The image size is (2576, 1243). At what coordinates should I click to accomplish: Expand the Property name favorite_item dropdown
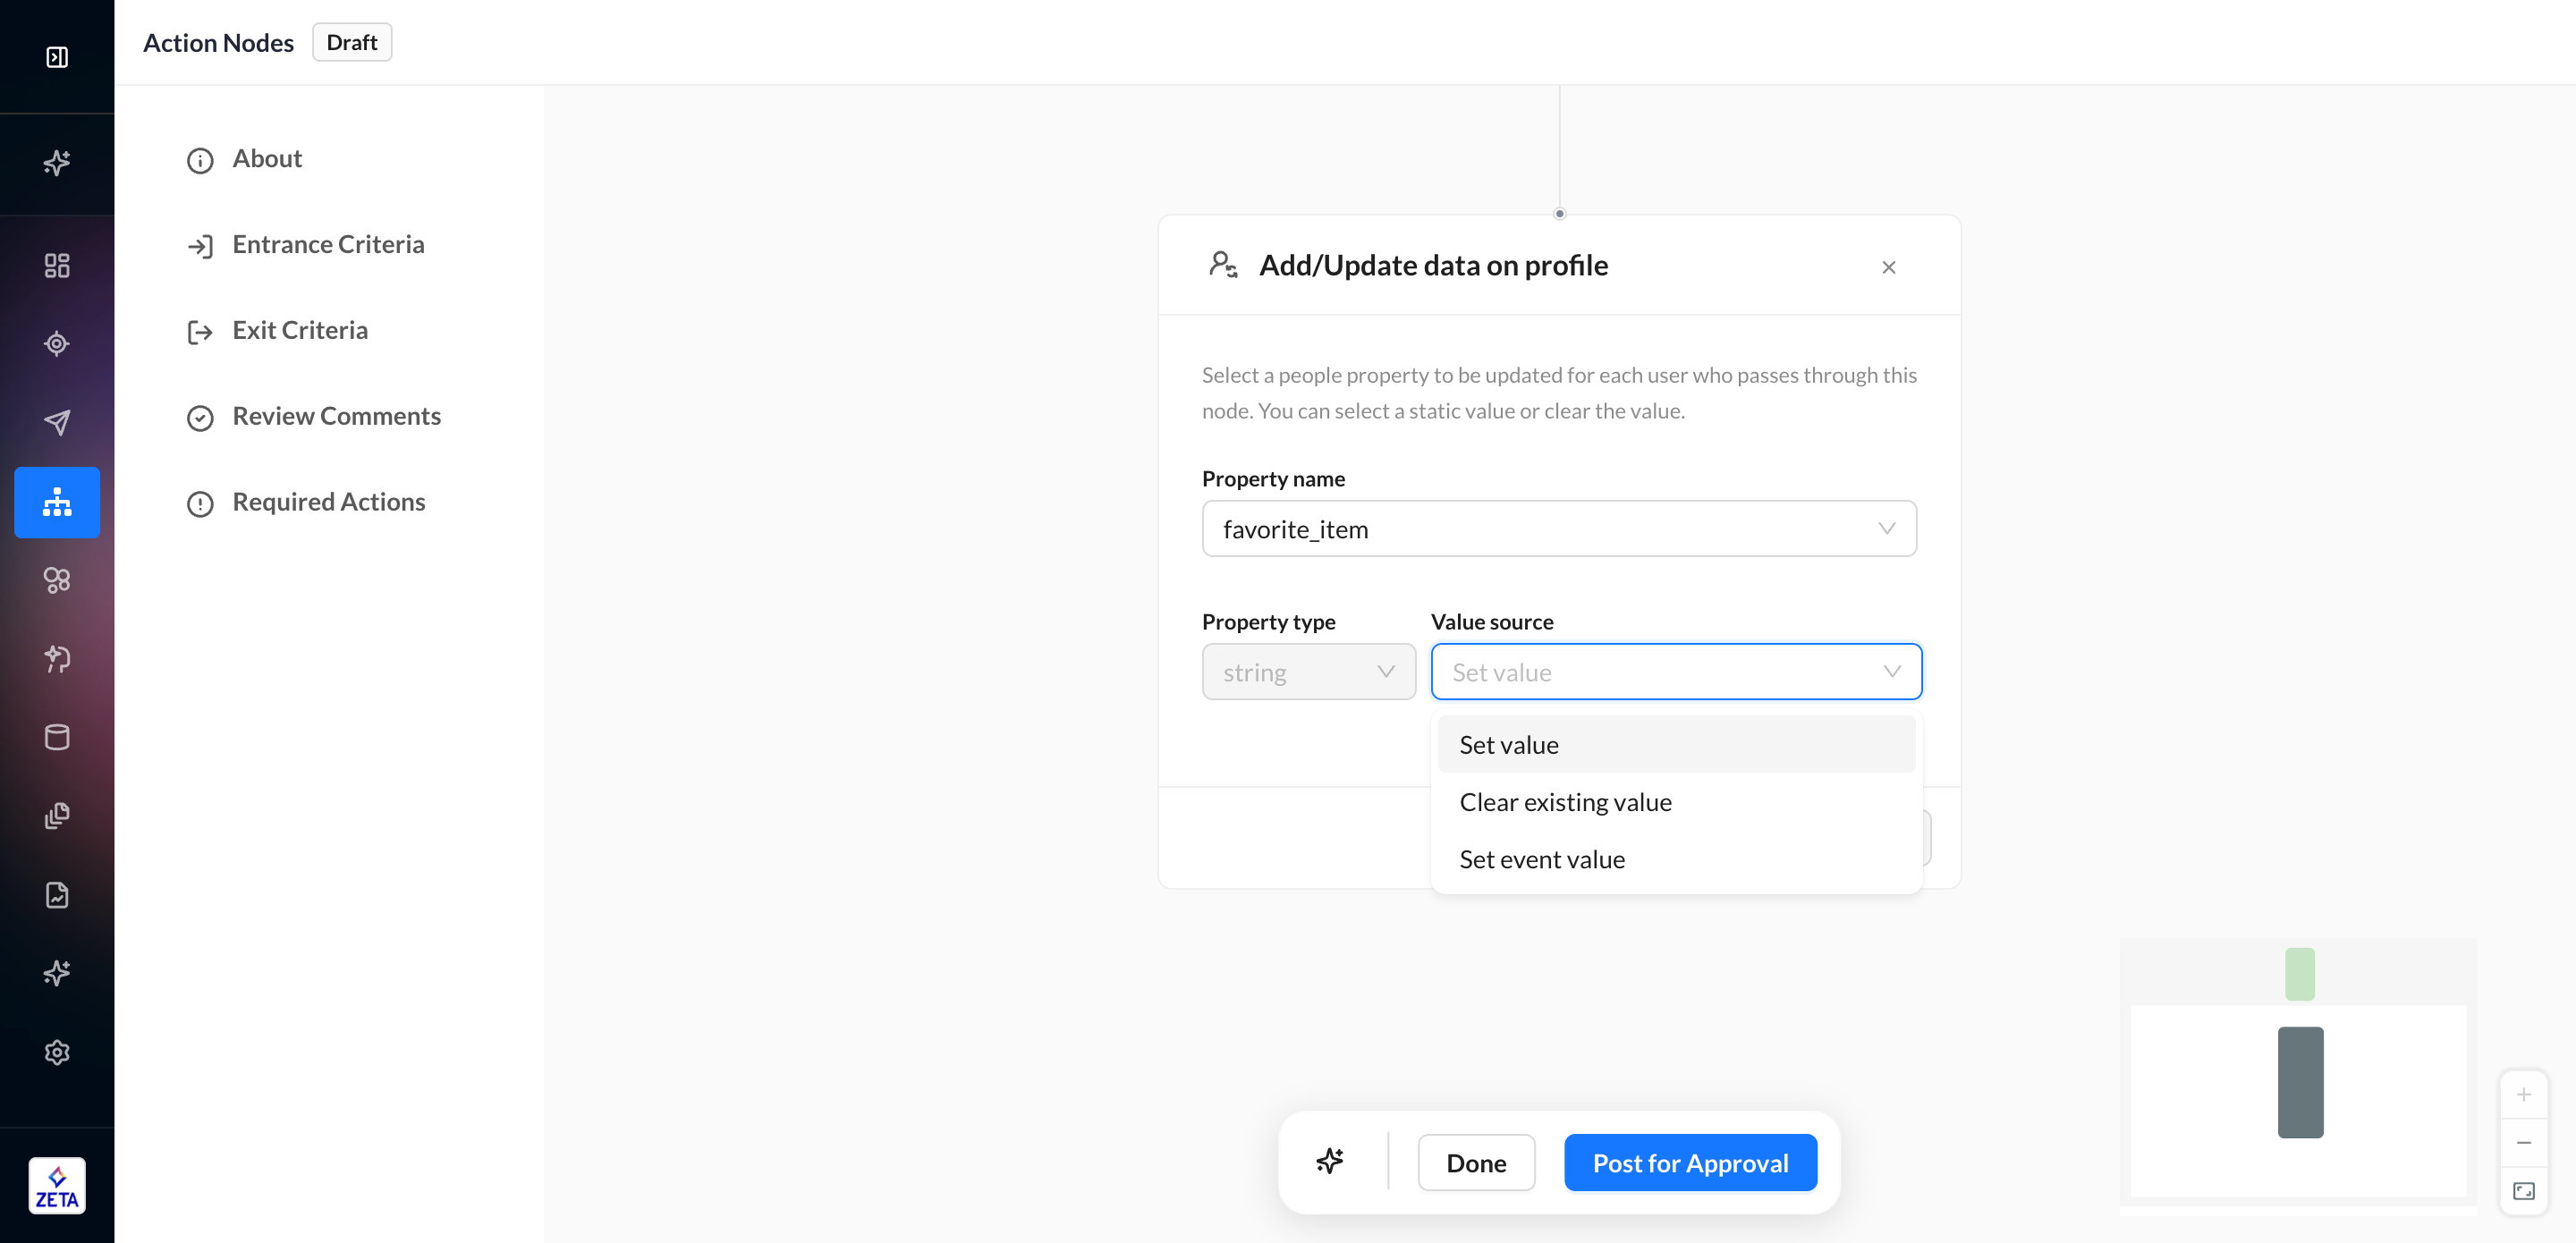click(x=1558, y=529)
